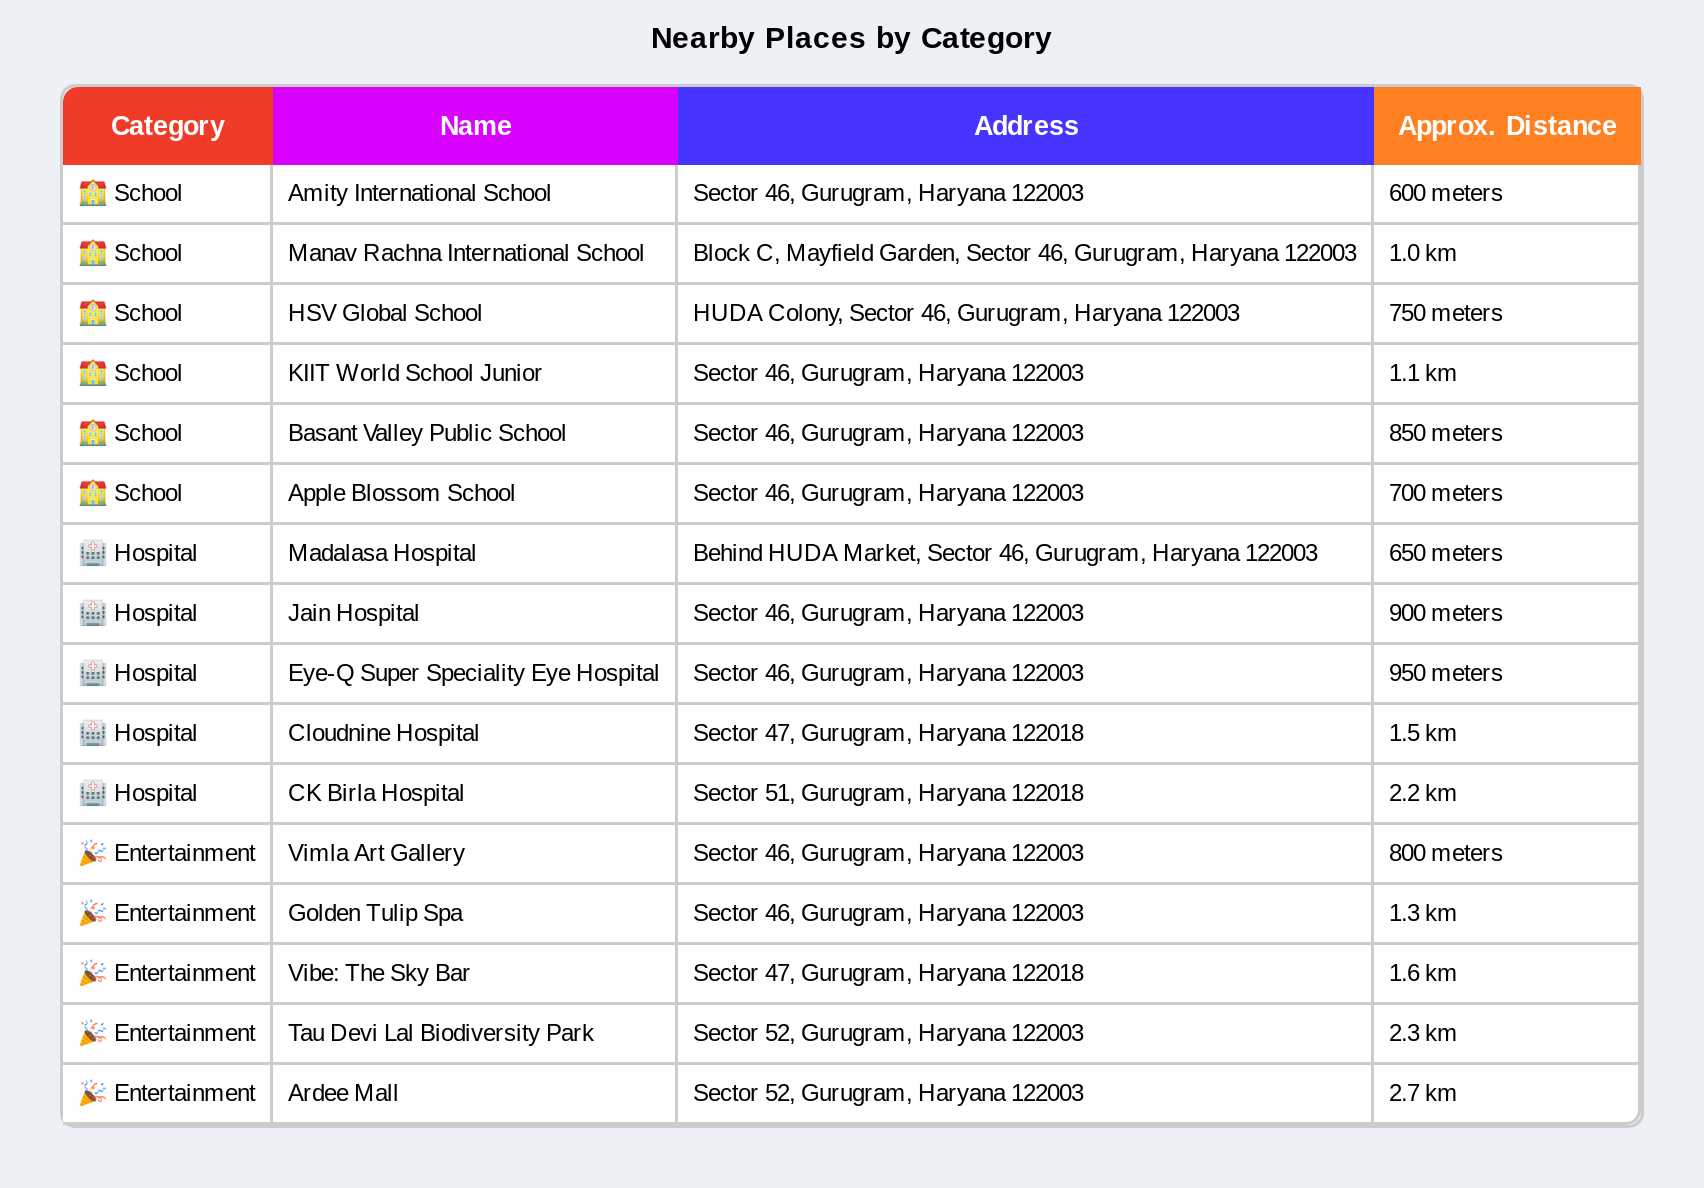Screen dimensions: 1704x1188
Task: Select the Name column header
Action: point(475,126)
